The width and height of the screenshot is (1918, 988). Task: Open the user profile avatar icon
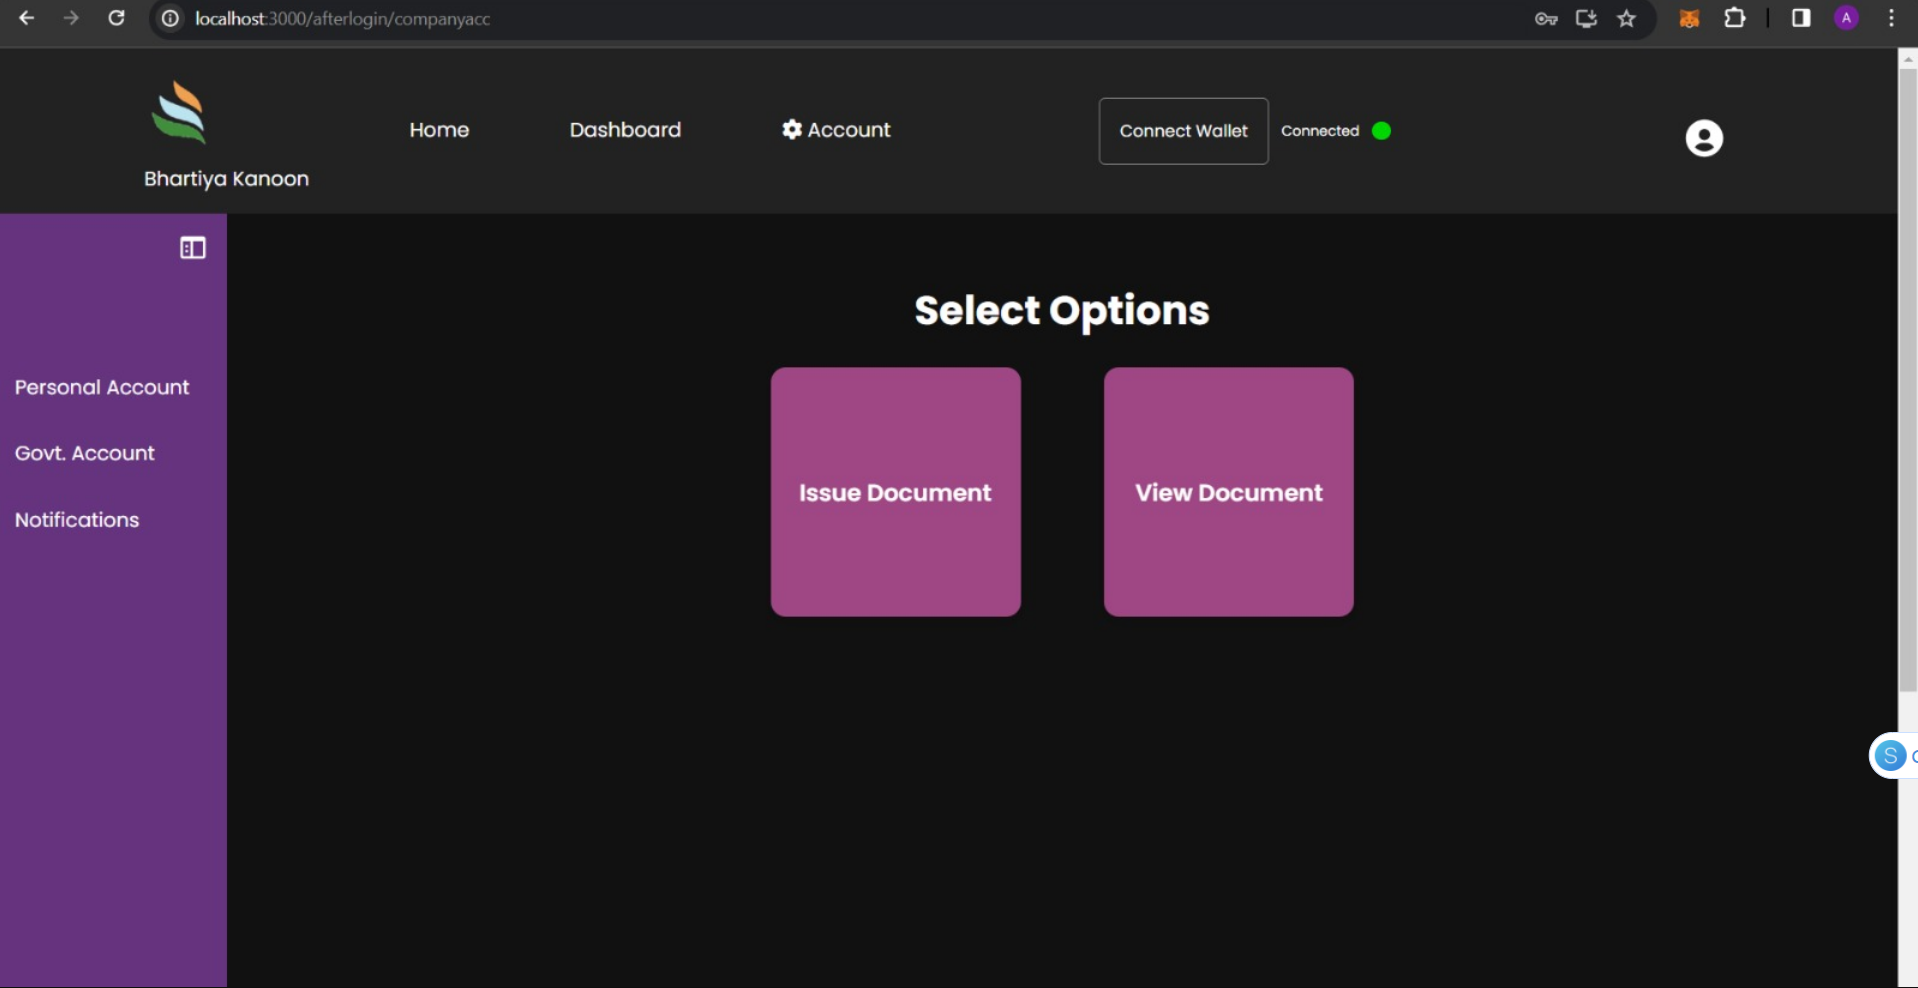coord(1704,138)
